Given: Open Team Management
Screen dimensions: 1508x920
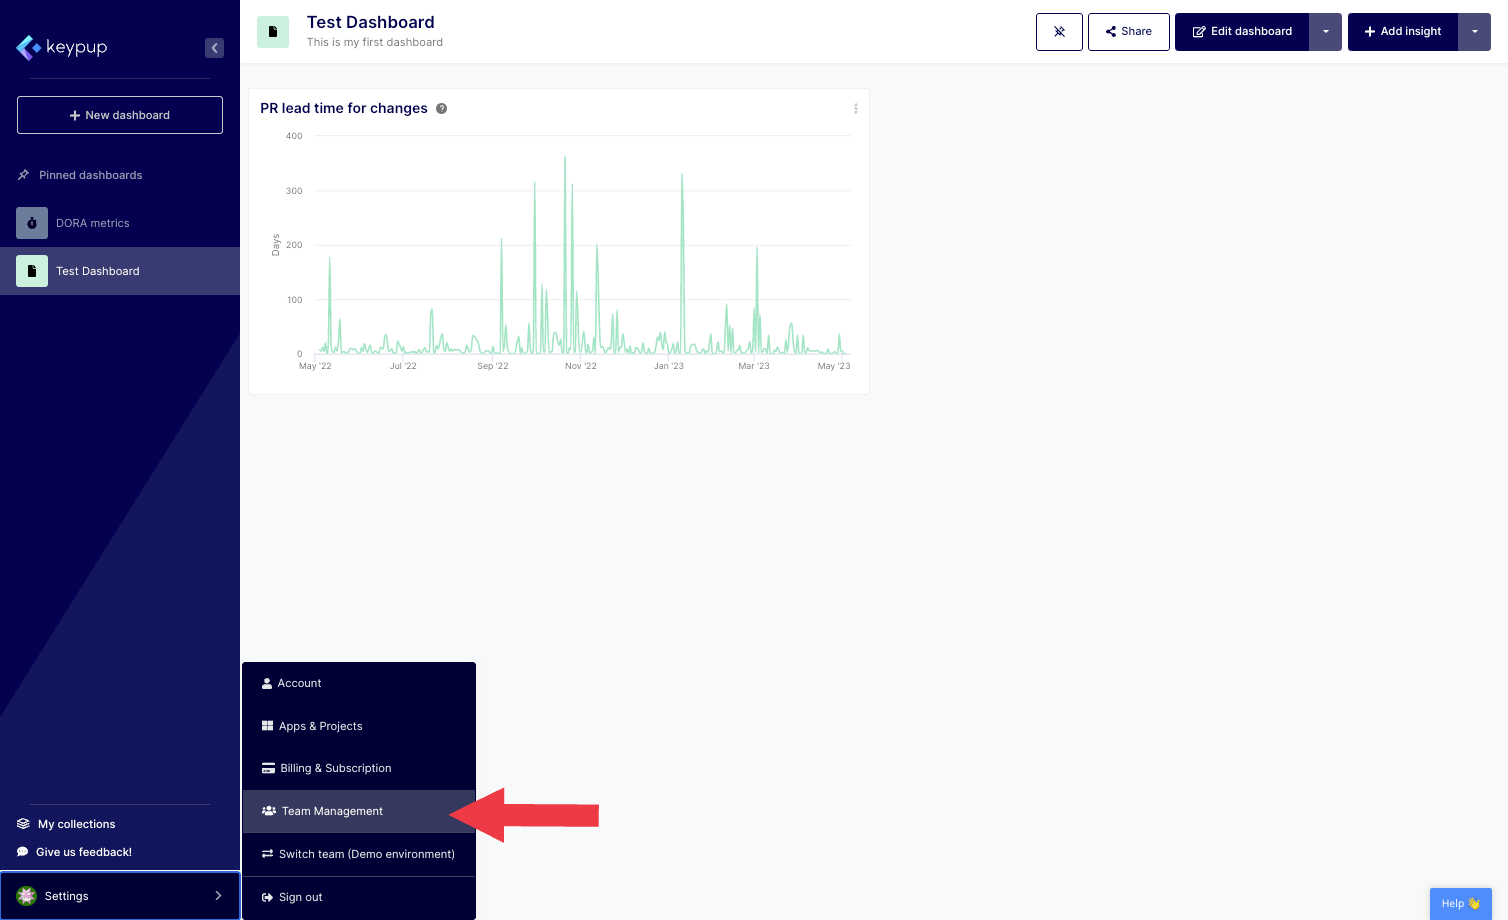Looking at the screenshot, I should (x=332, y=811).
